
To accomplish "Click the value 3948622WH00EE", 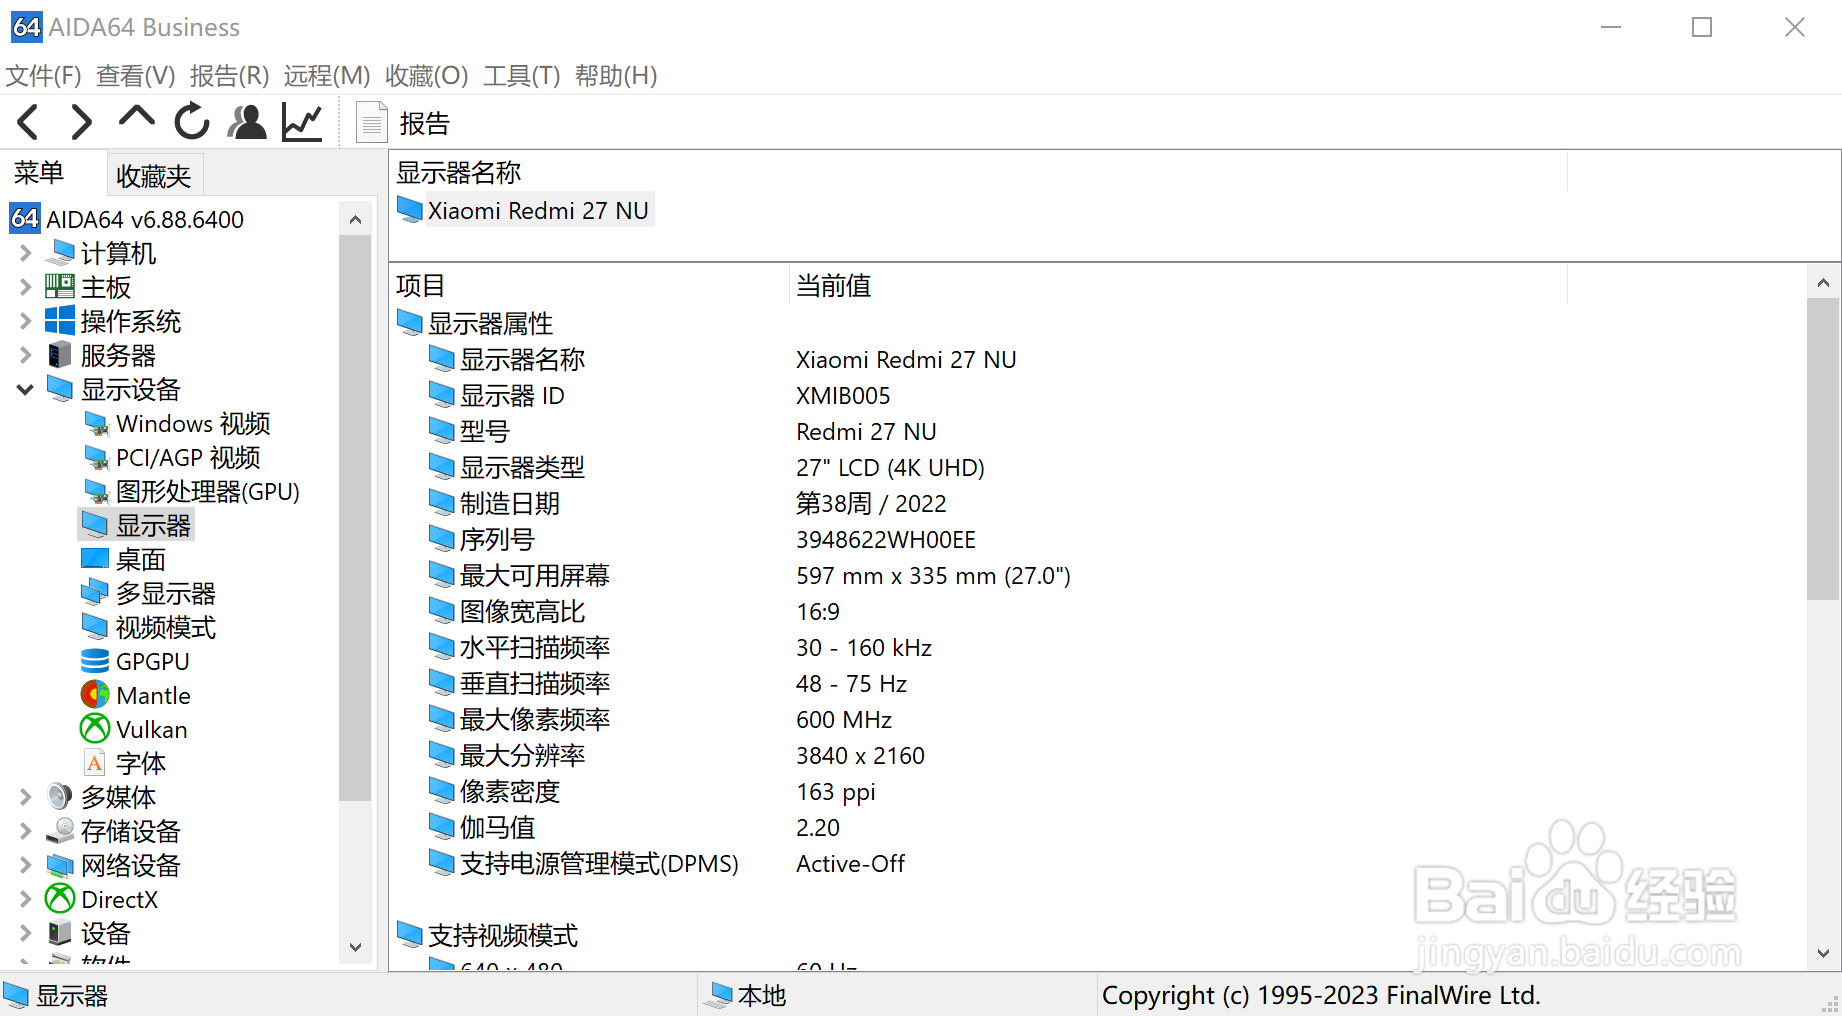I will pyautogui.click(x=886, y=540).
